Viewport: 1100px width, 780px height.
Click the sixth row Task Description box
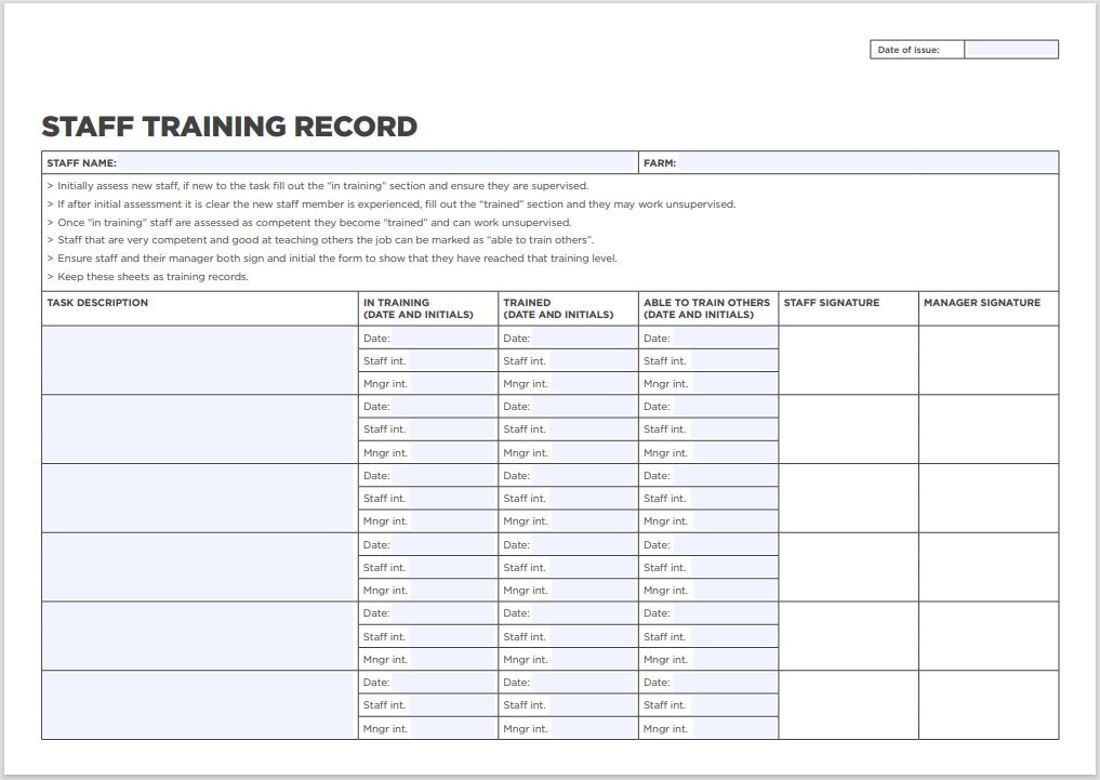pyautogui.click(x=200, y=705)
